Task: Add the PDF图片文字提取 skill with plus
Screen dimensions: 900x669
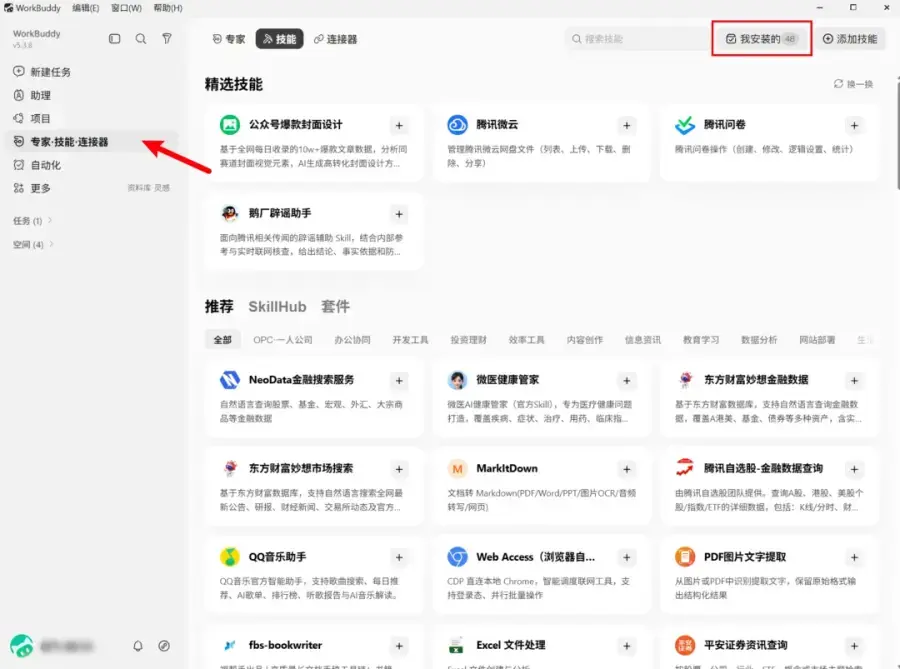Action: click(x=855, y=558)
